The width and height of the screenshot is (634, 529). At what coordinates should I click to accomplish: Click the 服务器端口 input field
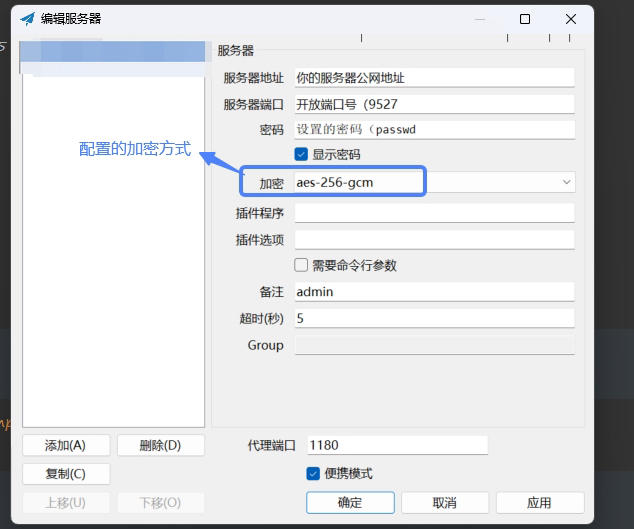(435, 104)
